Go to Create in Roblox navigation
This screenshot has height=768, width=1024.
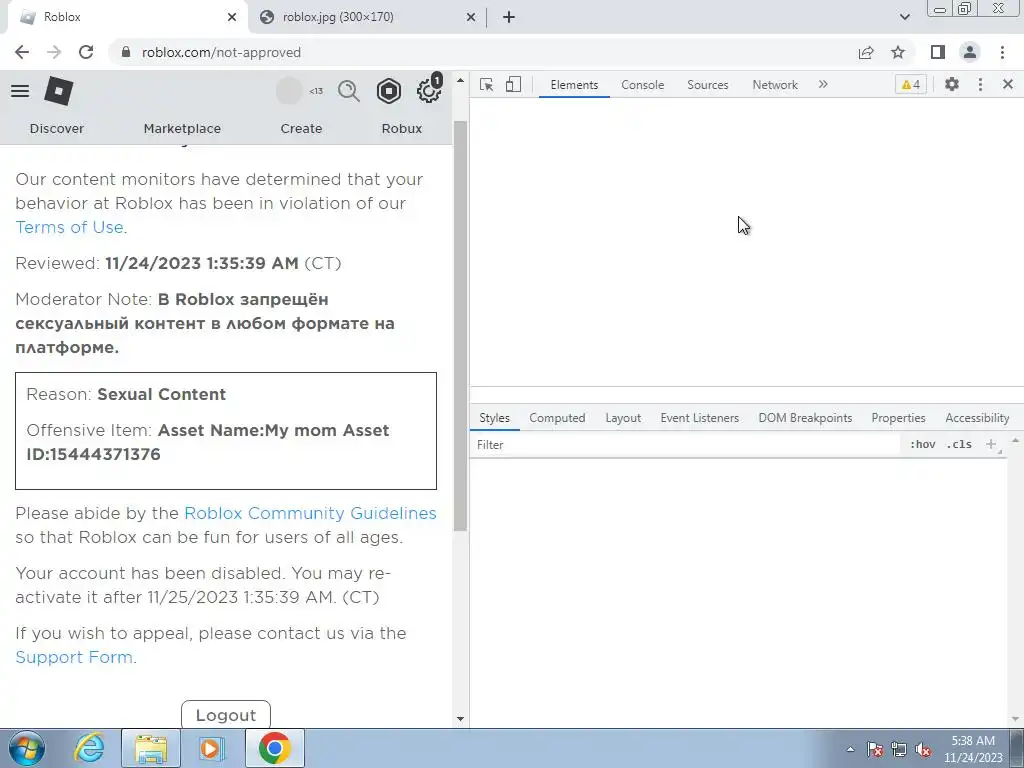coord(301,129)
